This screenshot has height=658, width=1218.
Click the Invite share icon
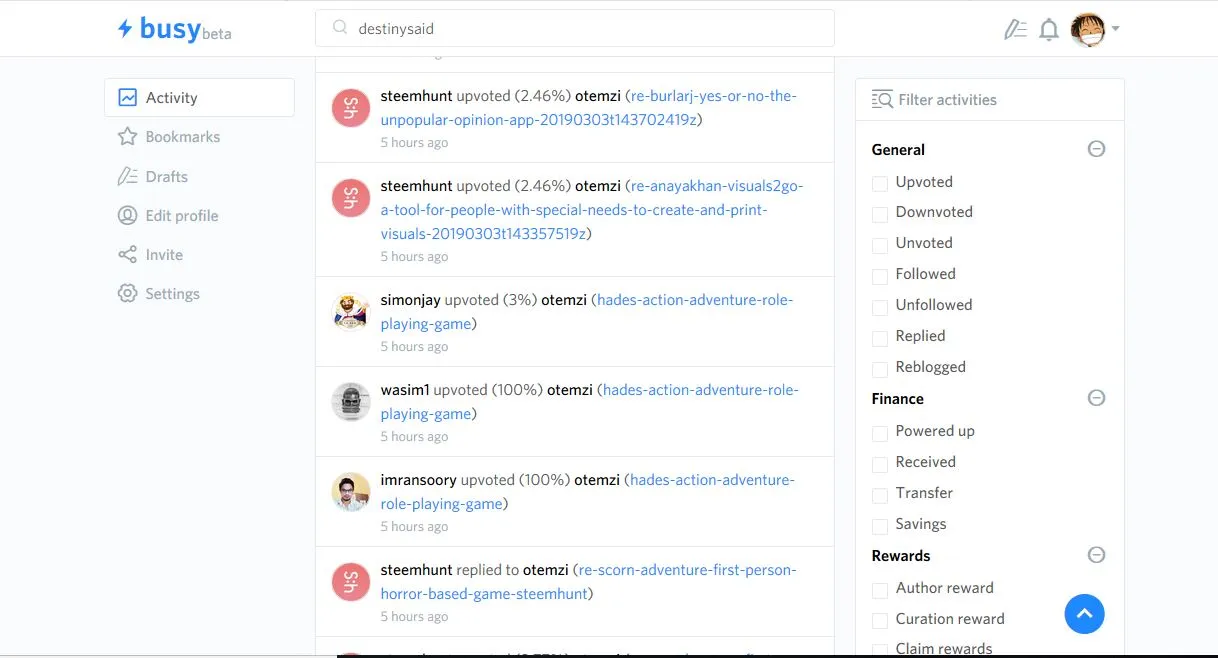(x=127, y=255)
